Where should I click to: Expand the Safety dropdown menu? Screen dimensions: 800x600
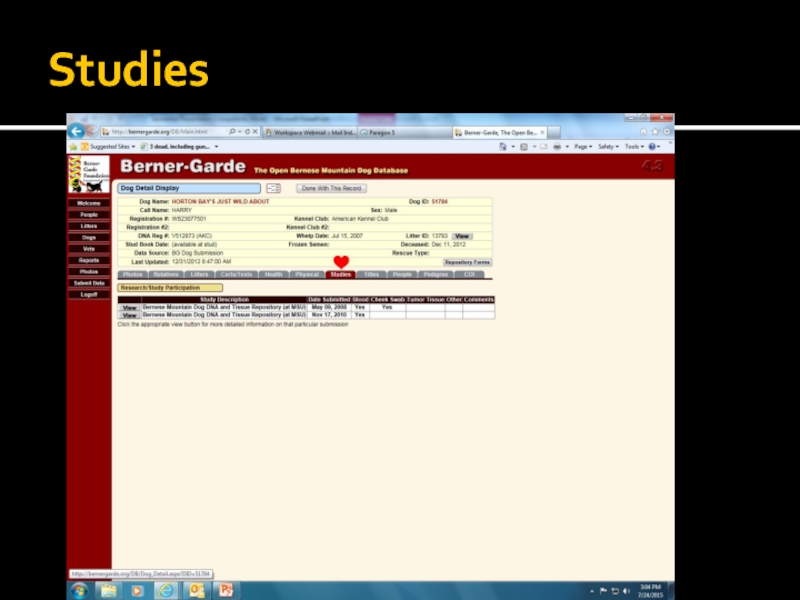(x=608, y=147)
